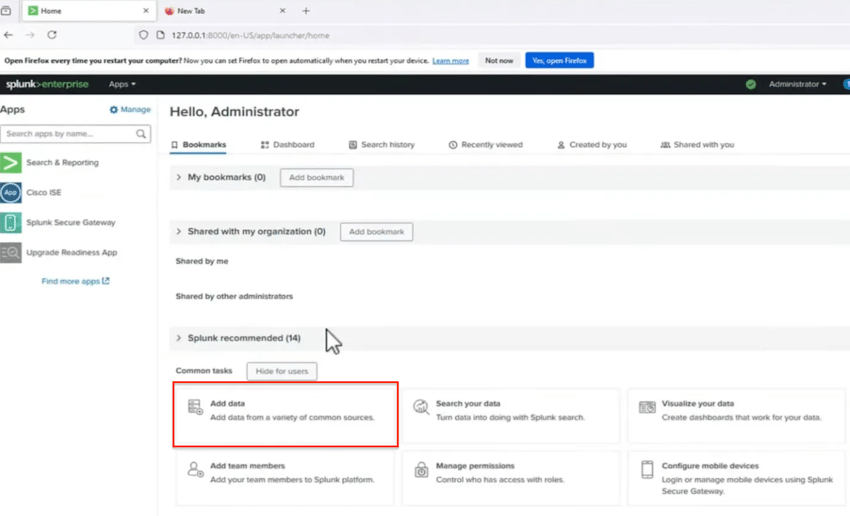Open the Cisco ISE app icon
This screenshot has height=516, width=850.
tap(10, 192)
